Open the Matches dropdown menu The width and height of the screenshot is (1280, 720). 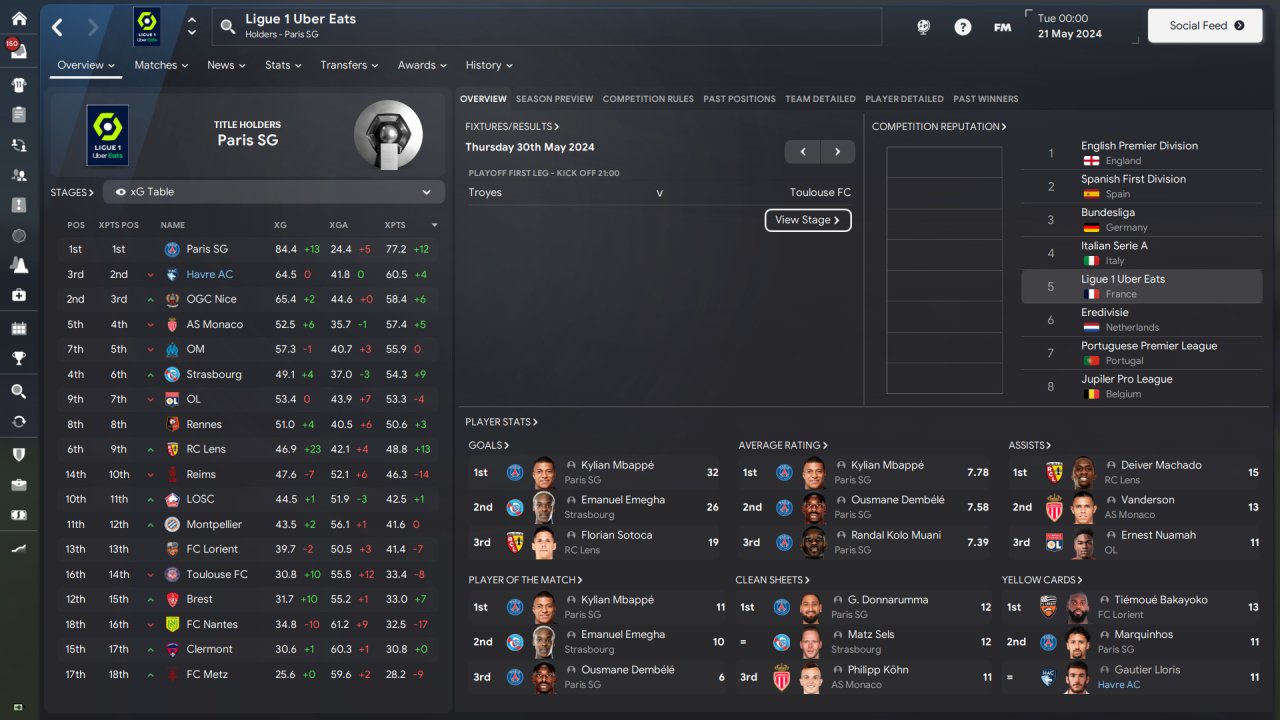(162, 65)
